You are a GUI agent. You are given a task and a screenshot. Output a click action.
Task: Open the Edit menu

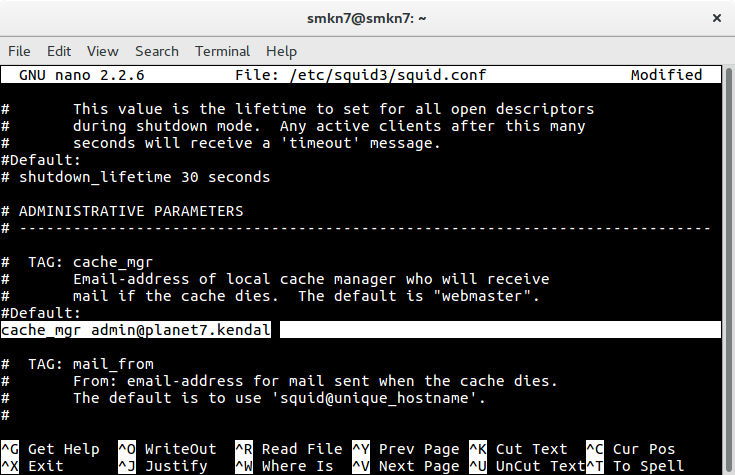pyautogui.click(x=59, y=51)
